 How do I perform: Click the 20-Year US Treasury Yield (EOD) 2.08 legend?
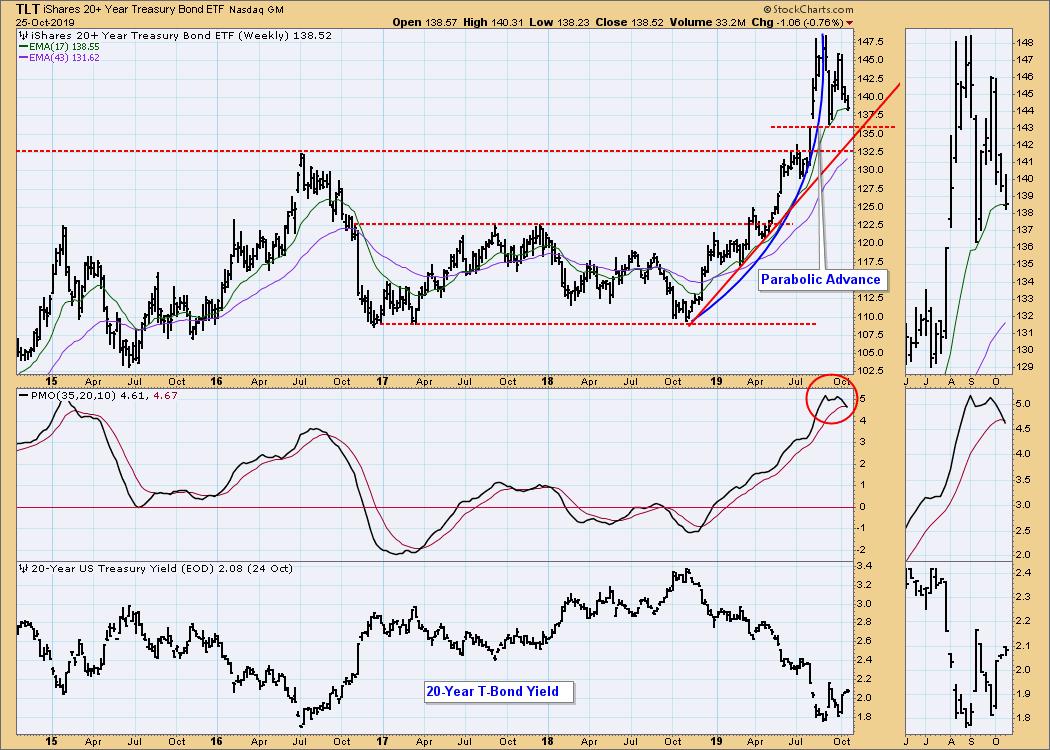tap(161, 569)
